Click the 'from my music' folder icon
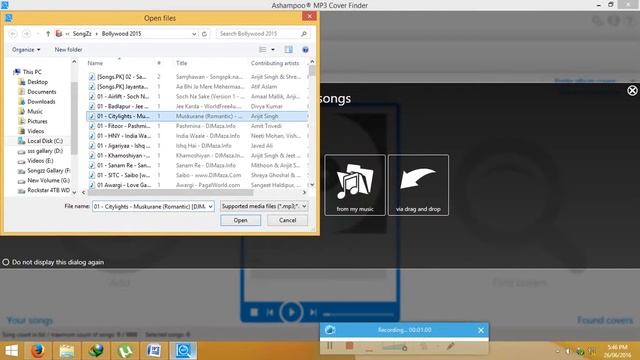 tap(355, 185)
